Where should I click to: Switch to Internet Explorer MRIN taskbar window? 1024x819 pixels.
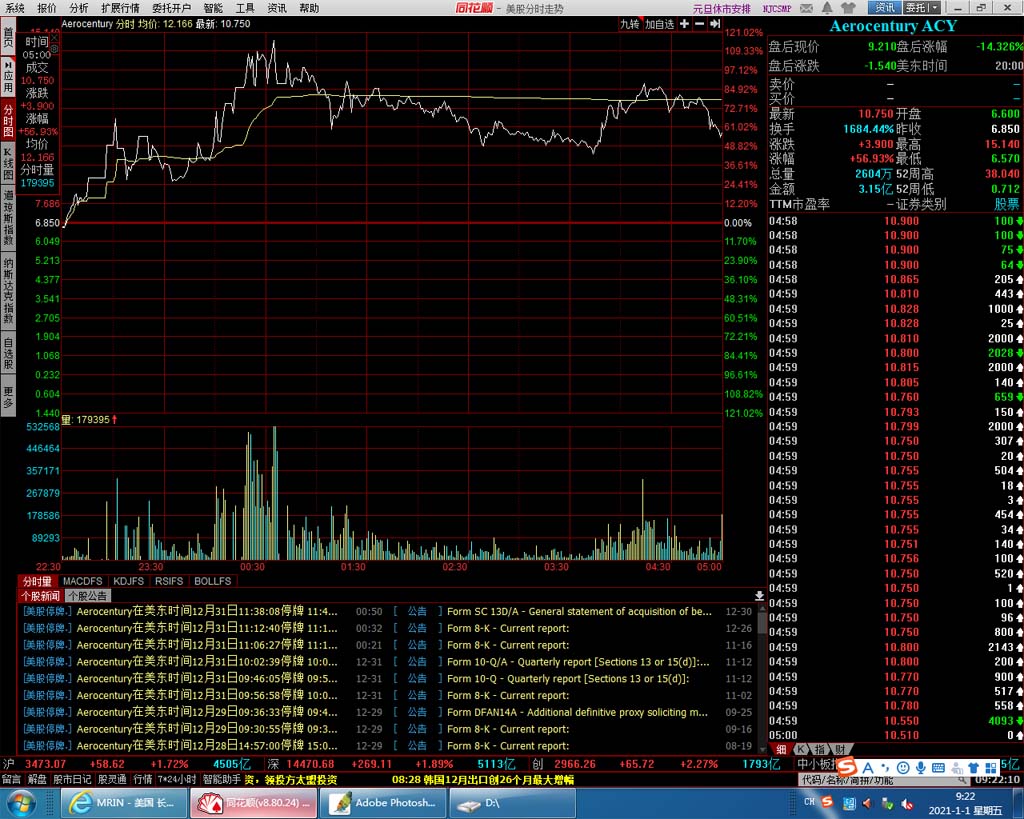coord(123,803)
